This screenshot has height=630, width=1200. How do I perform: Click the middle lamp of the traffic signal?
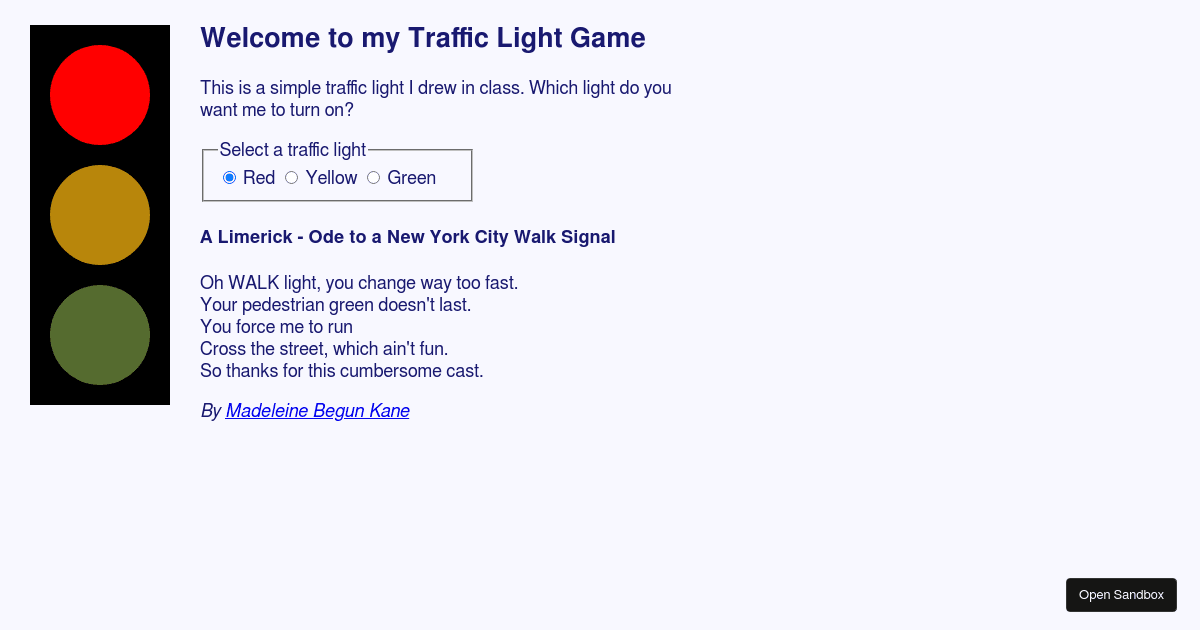tap(100, 214)
